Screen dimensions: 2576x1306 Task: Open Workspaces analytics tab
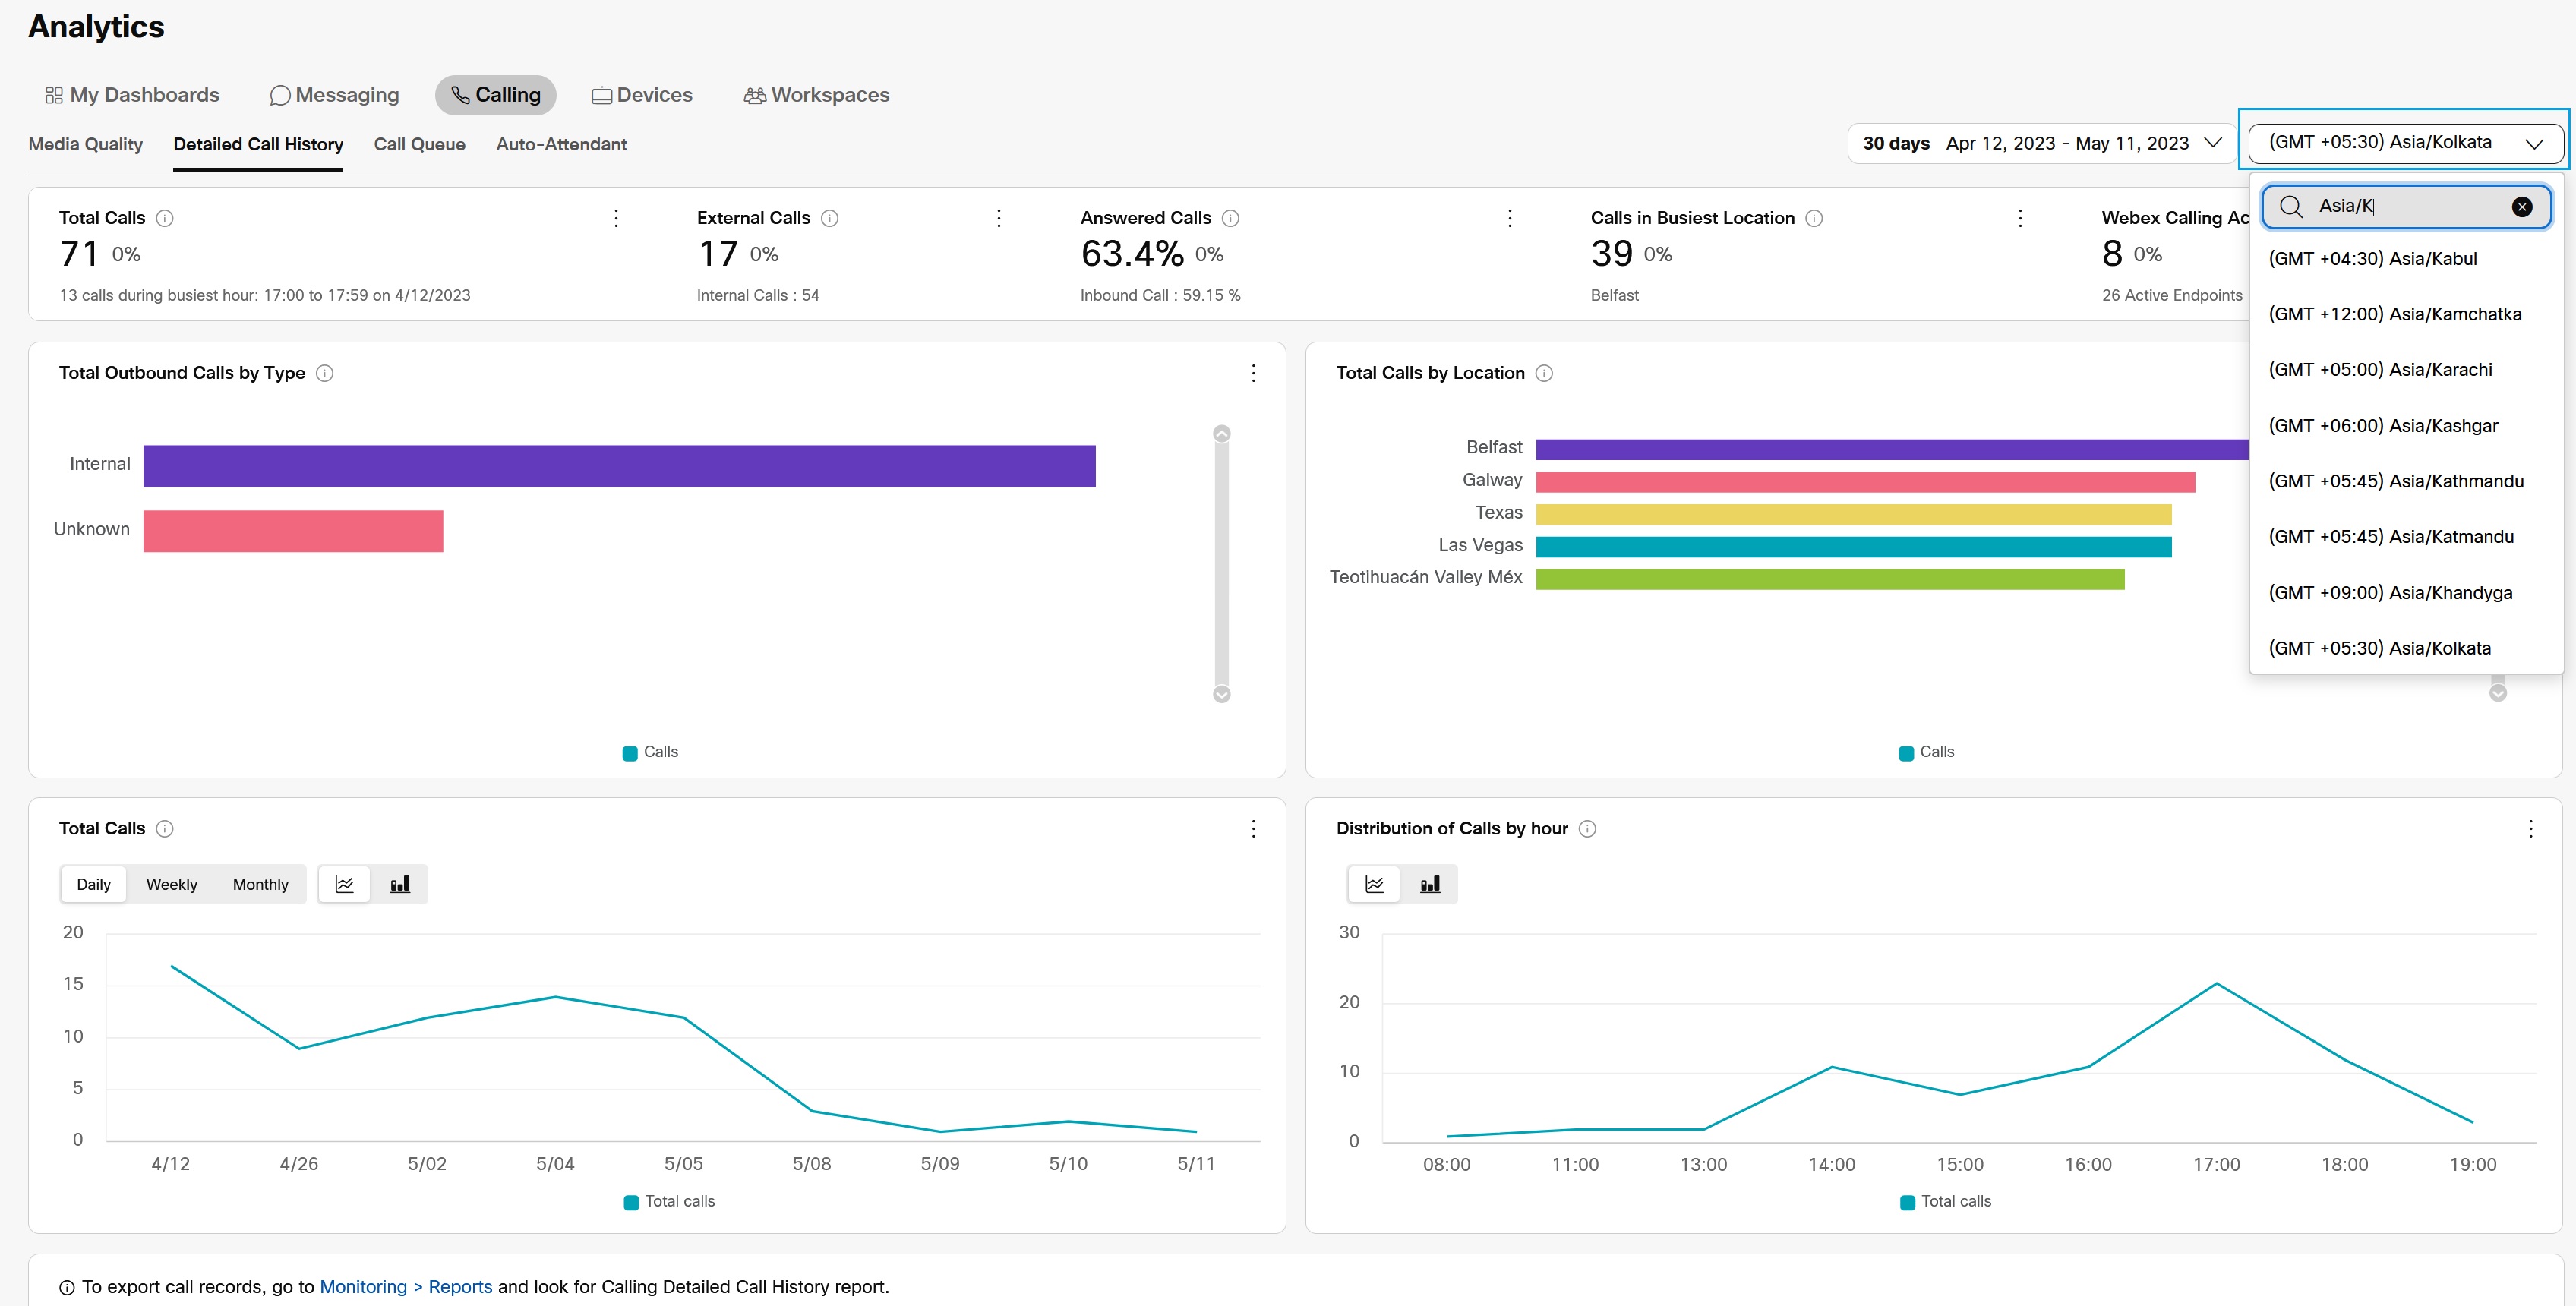point(816,95)
